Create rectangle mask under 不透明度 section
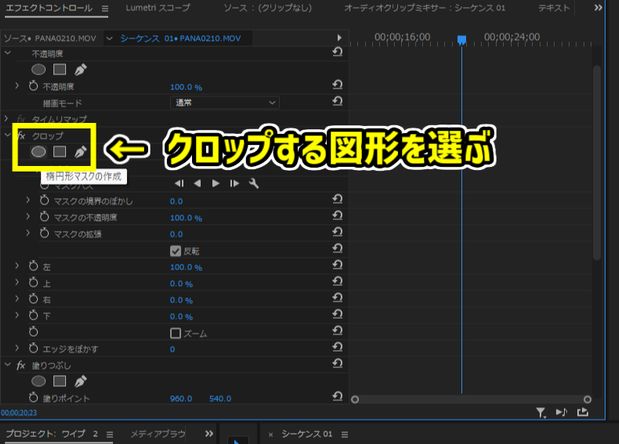Image resolution: width=619 pixels, height=444 pixels. click(x=60, y=69)
